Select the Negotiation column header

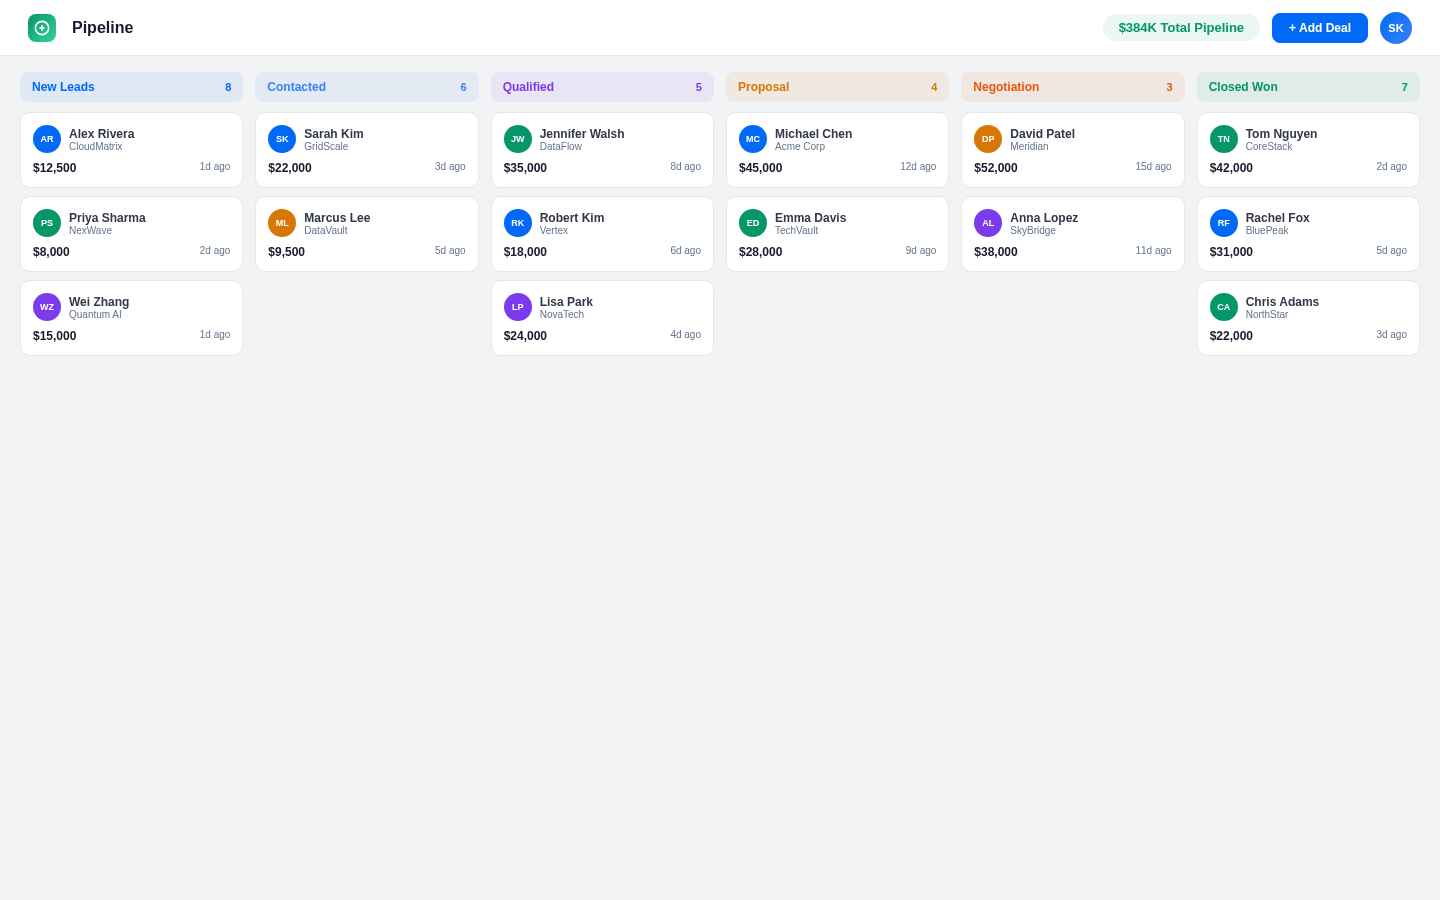(1073, 87)
